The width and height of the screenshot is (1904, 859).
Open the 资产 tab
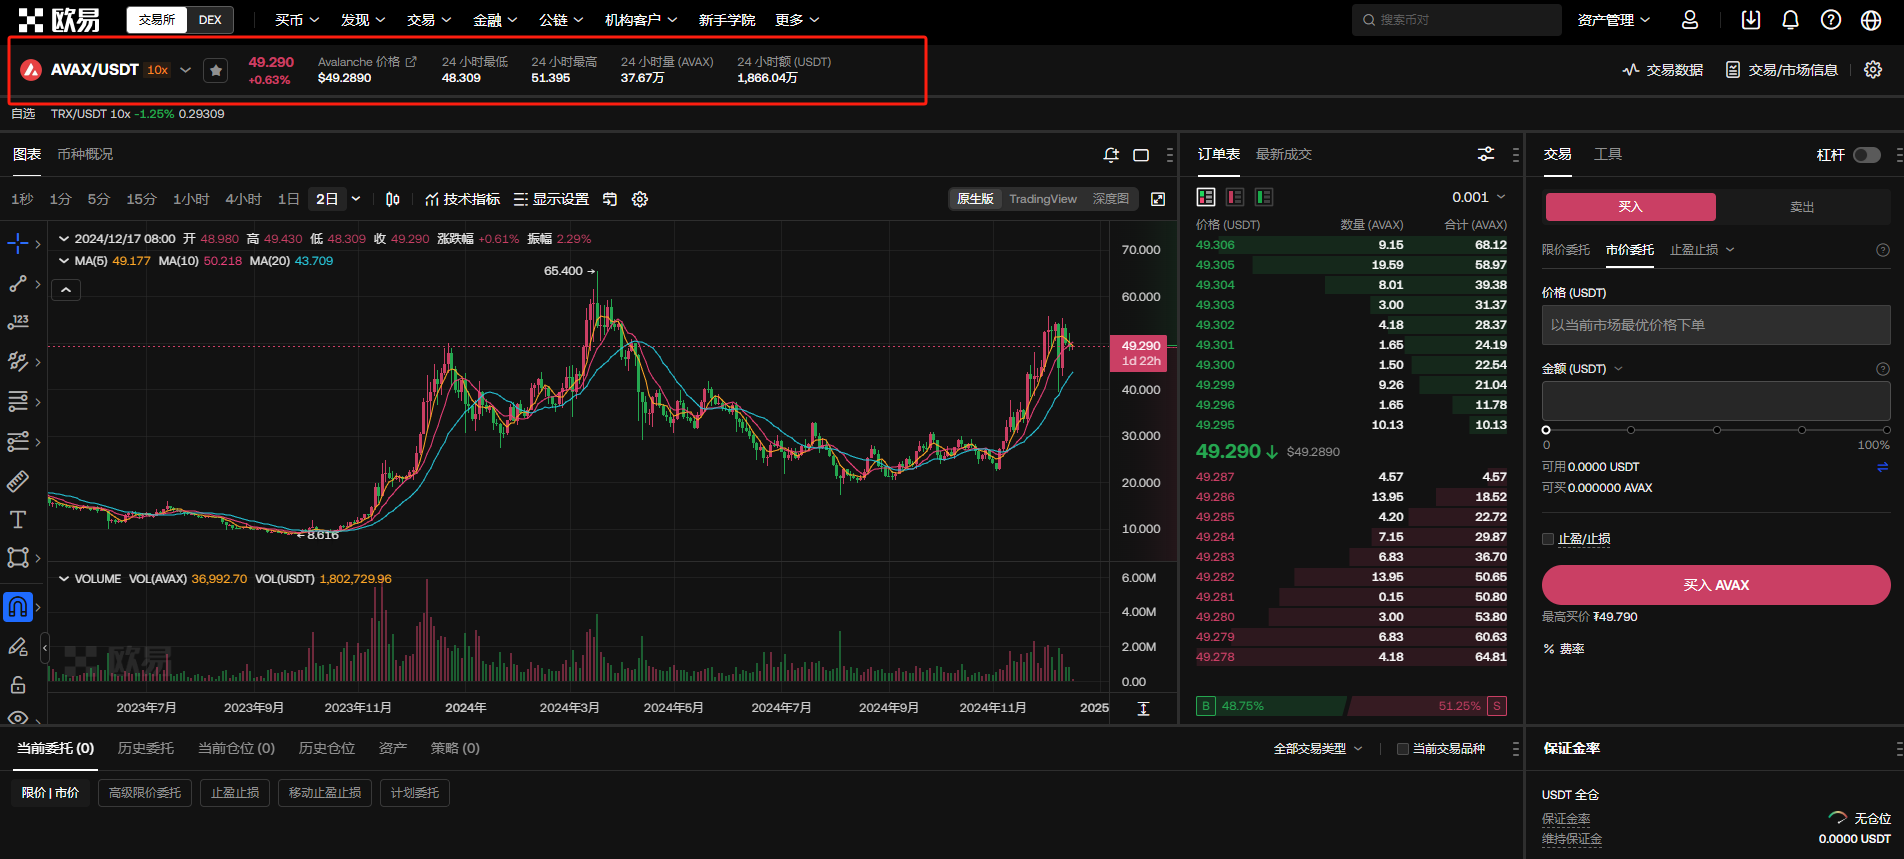(393, 748)
